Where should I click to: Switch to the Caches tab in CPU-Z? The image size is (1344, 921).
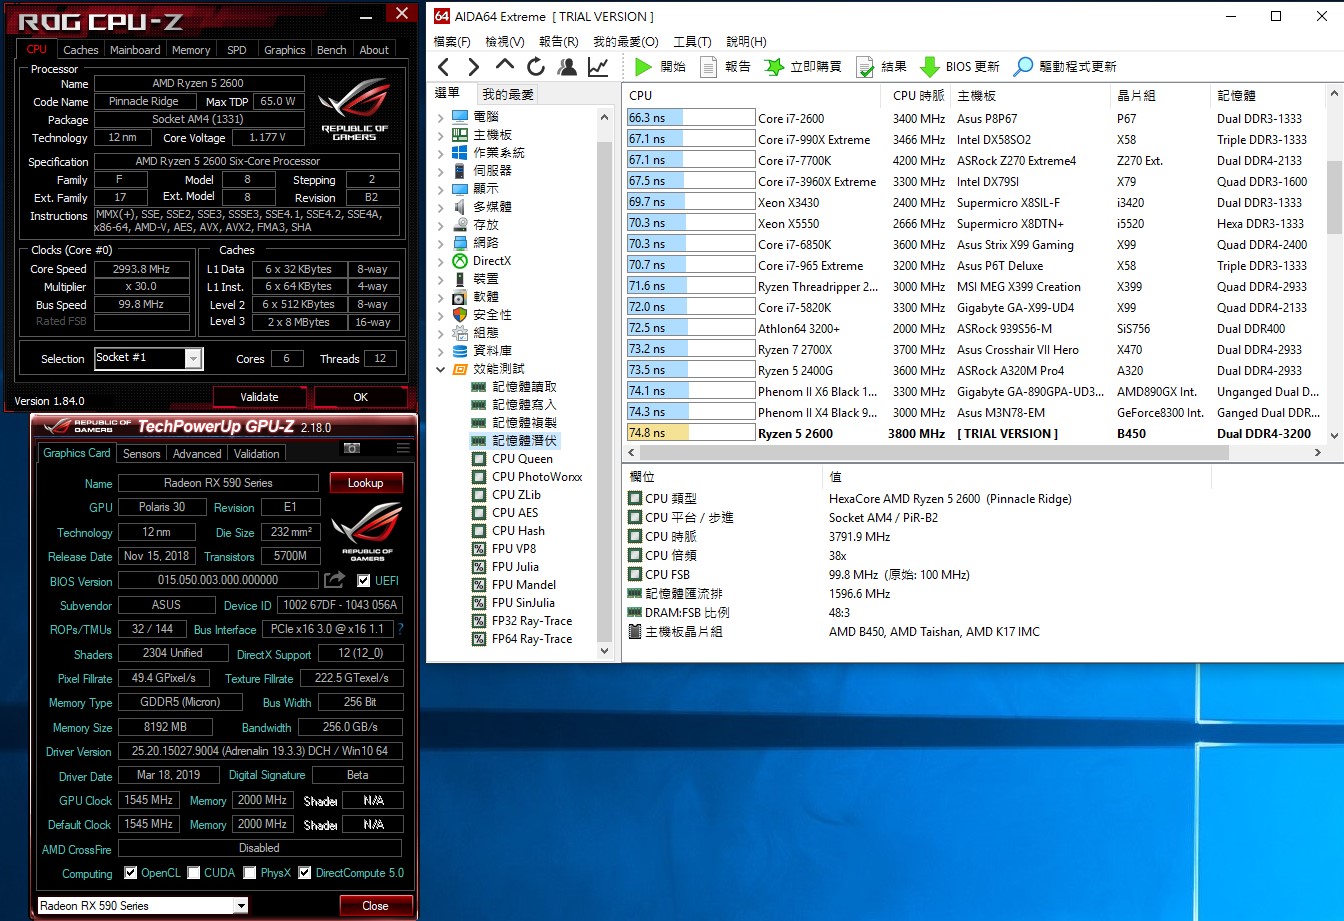[81, 50]
